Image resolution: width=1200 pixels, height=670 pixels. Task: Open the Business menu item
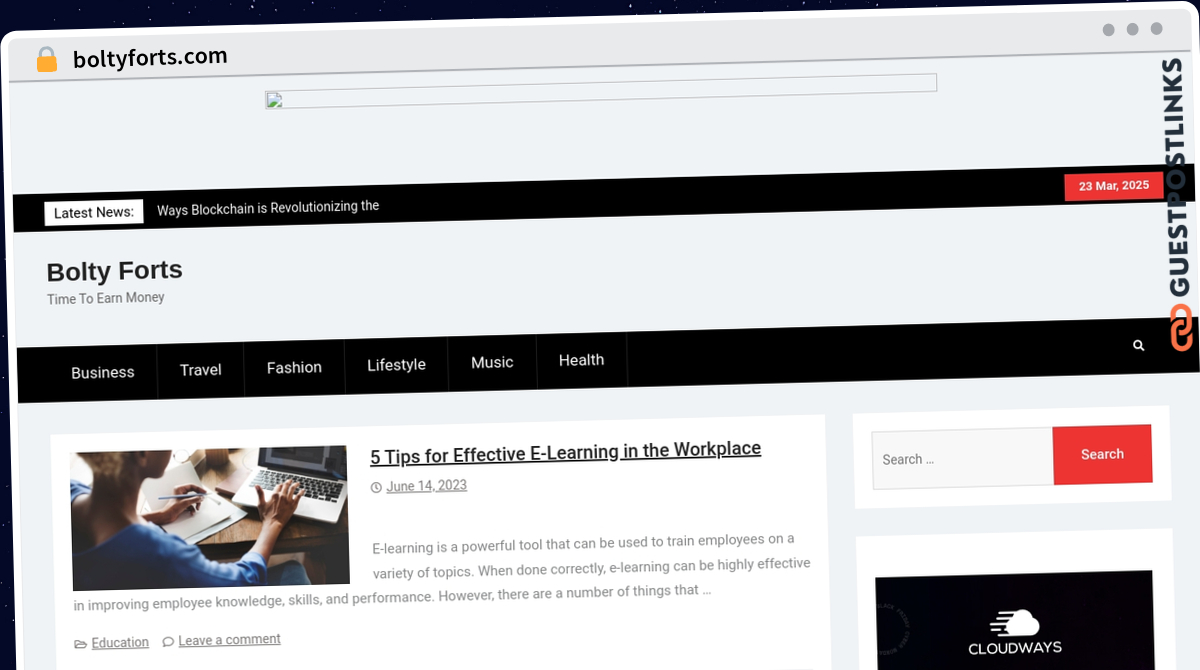tap(102, 372)
